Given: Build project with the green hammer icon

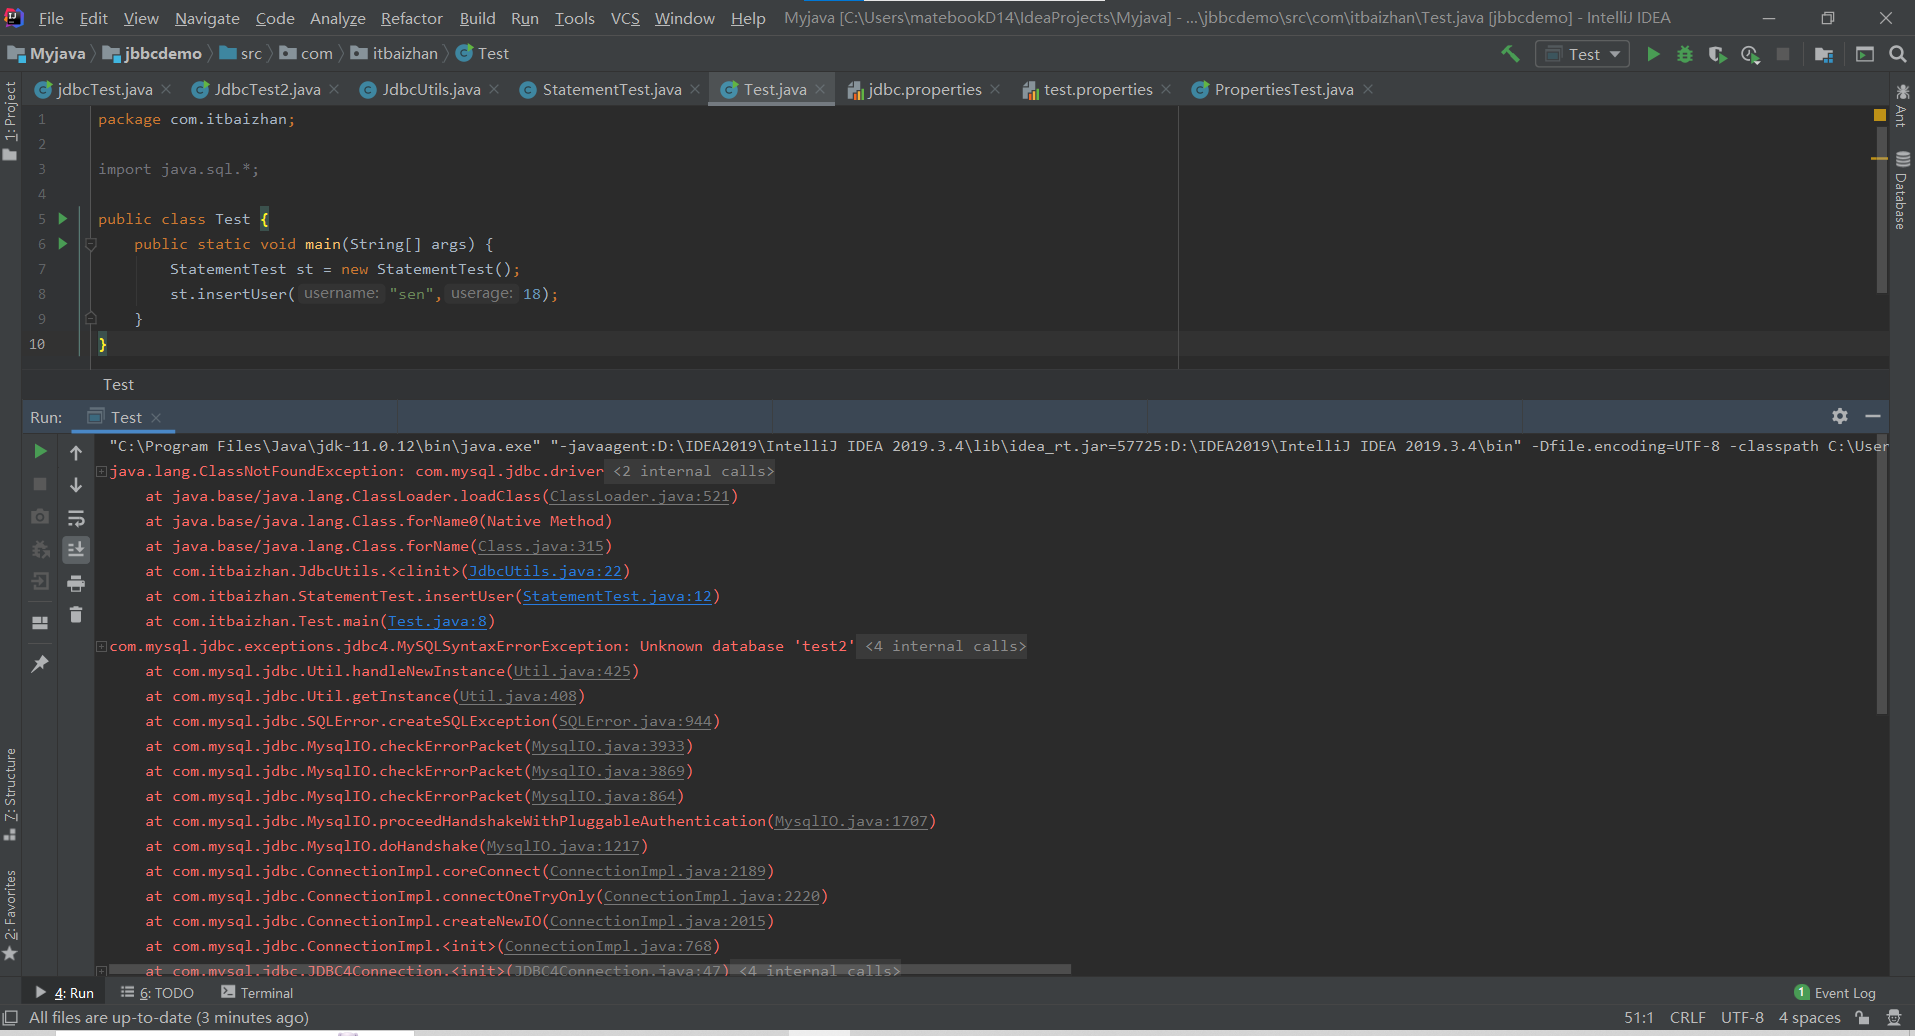Looking at the screenshot, I should click(x=1510, y=54).
